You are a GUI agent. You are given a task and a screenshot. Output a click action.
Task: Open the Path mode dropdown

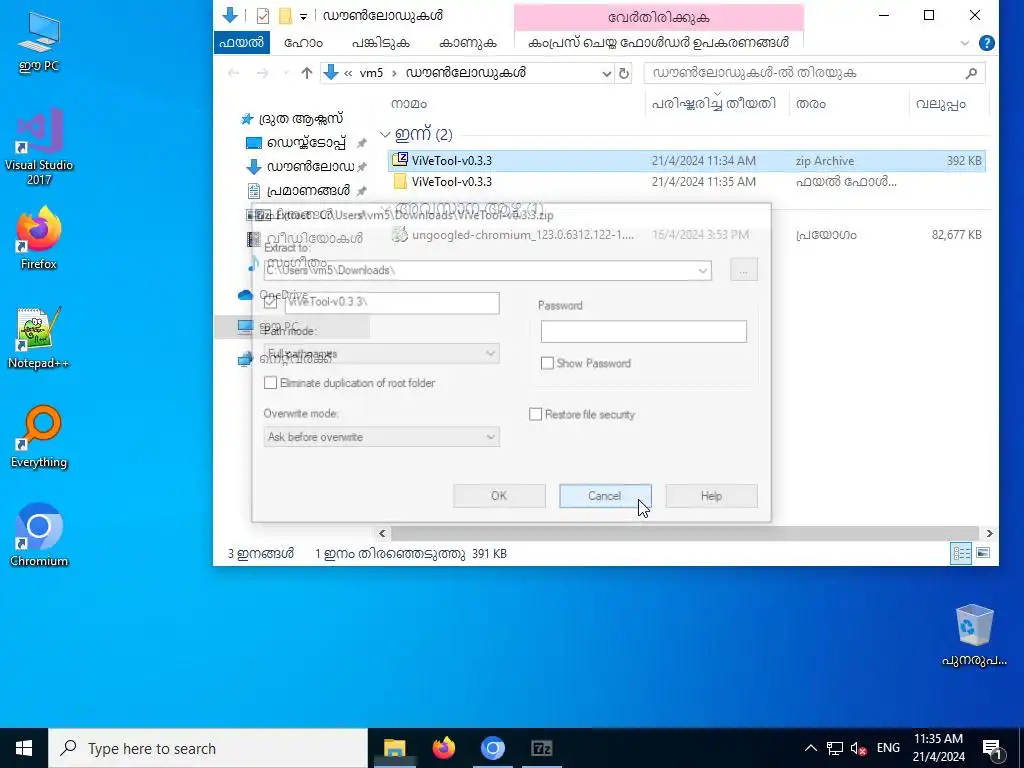[x=381, y=354]
